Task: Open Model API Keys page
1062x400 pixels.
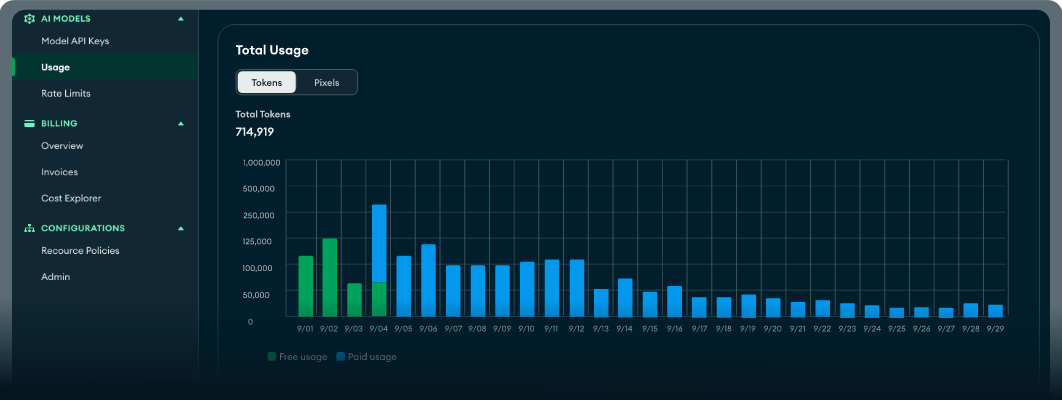Action: point(75,41)
